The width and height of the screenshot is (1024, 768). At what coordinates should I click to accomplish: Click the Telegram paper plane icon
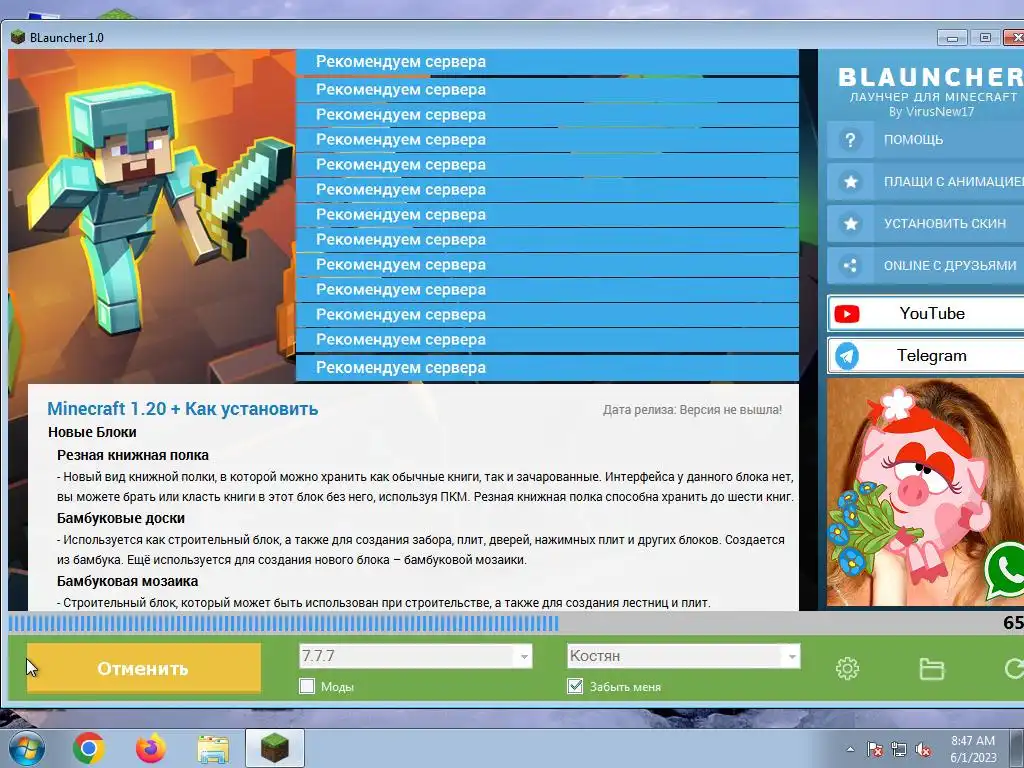click(847, 356)
